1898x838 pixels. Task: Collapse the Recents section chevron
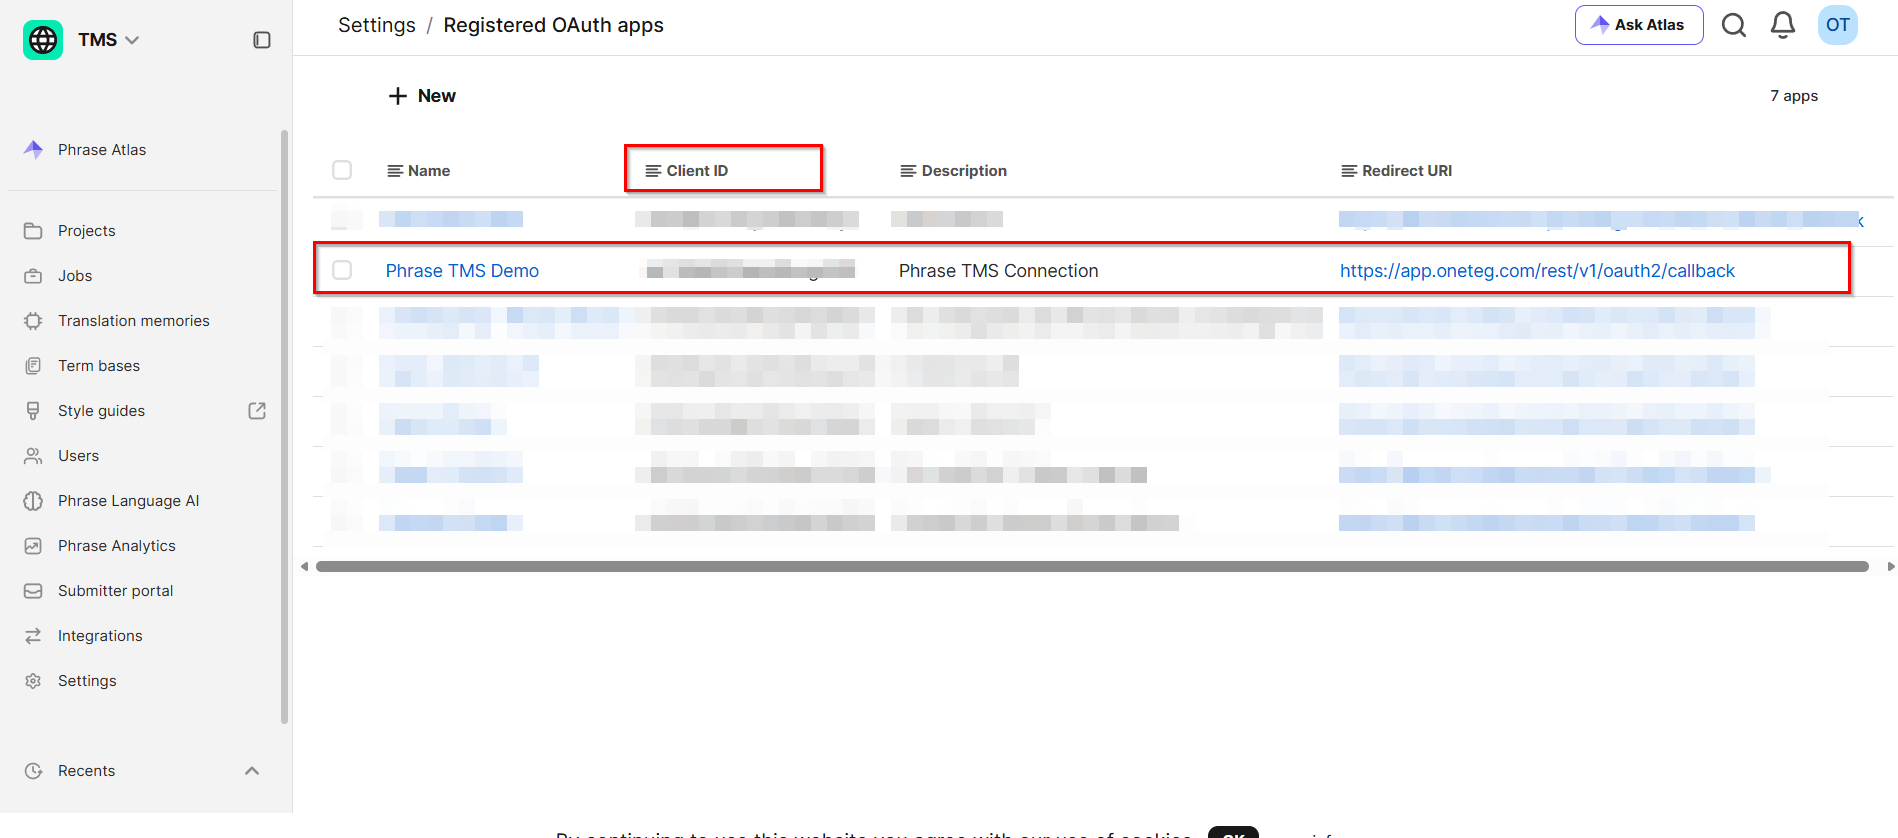pyautogui.click(x=252, y=771)
